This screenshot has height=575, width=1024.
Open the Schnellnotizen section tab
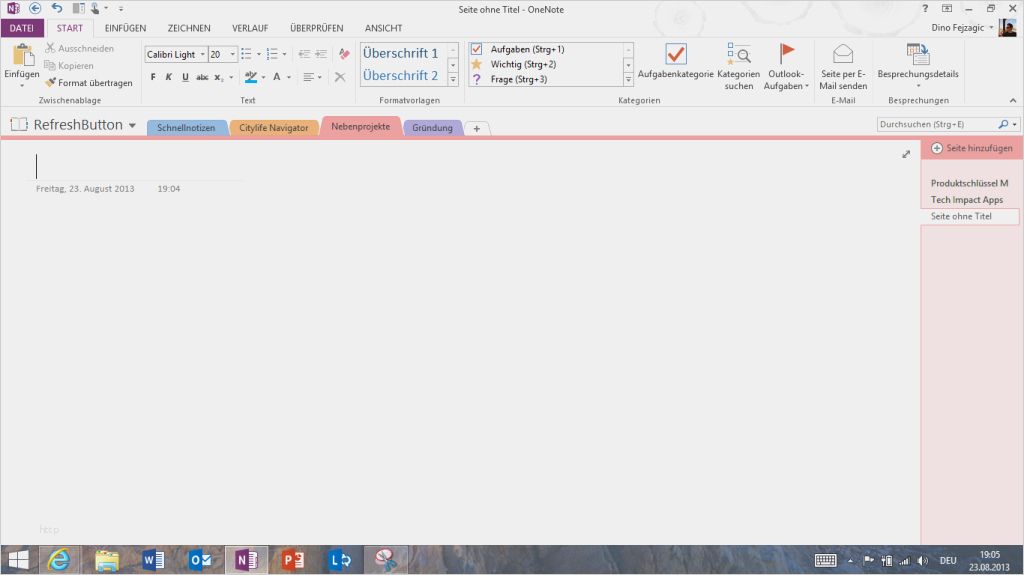click(186, 127)
